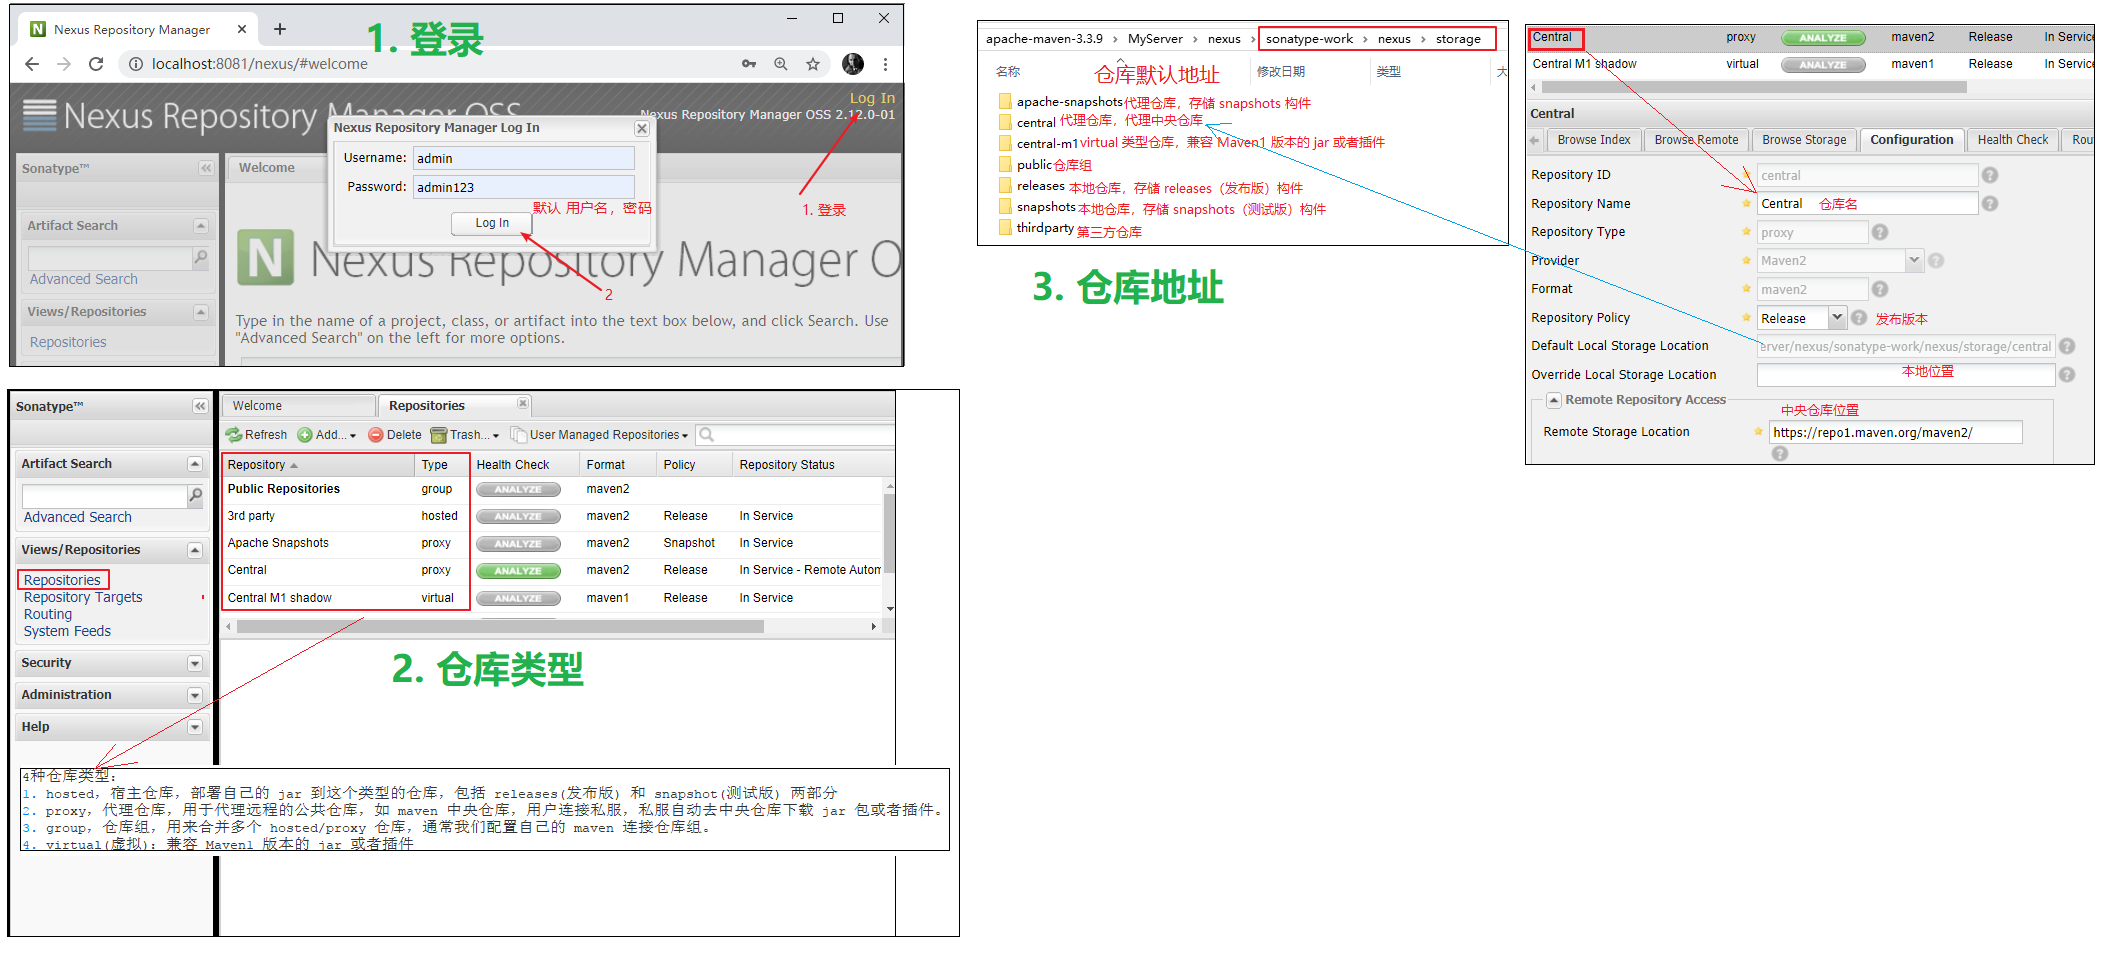Open the sonatype-work breadcrumb folder
Image resolution: width=2114 pixels, height=956 pixels.
click(x=1309, y=39)
